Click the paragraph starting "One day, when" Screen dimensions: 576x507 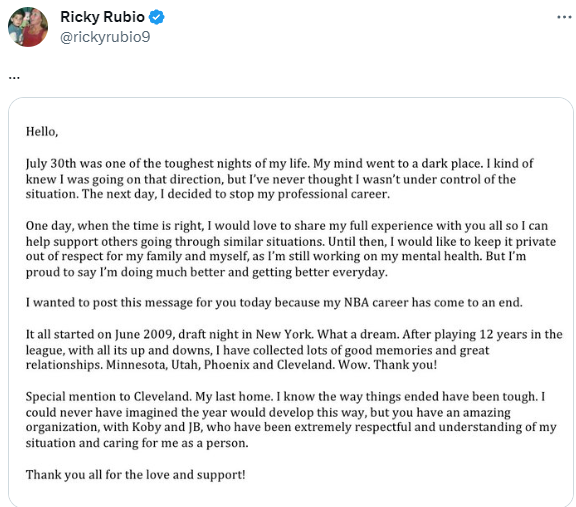tap(291, 249)
